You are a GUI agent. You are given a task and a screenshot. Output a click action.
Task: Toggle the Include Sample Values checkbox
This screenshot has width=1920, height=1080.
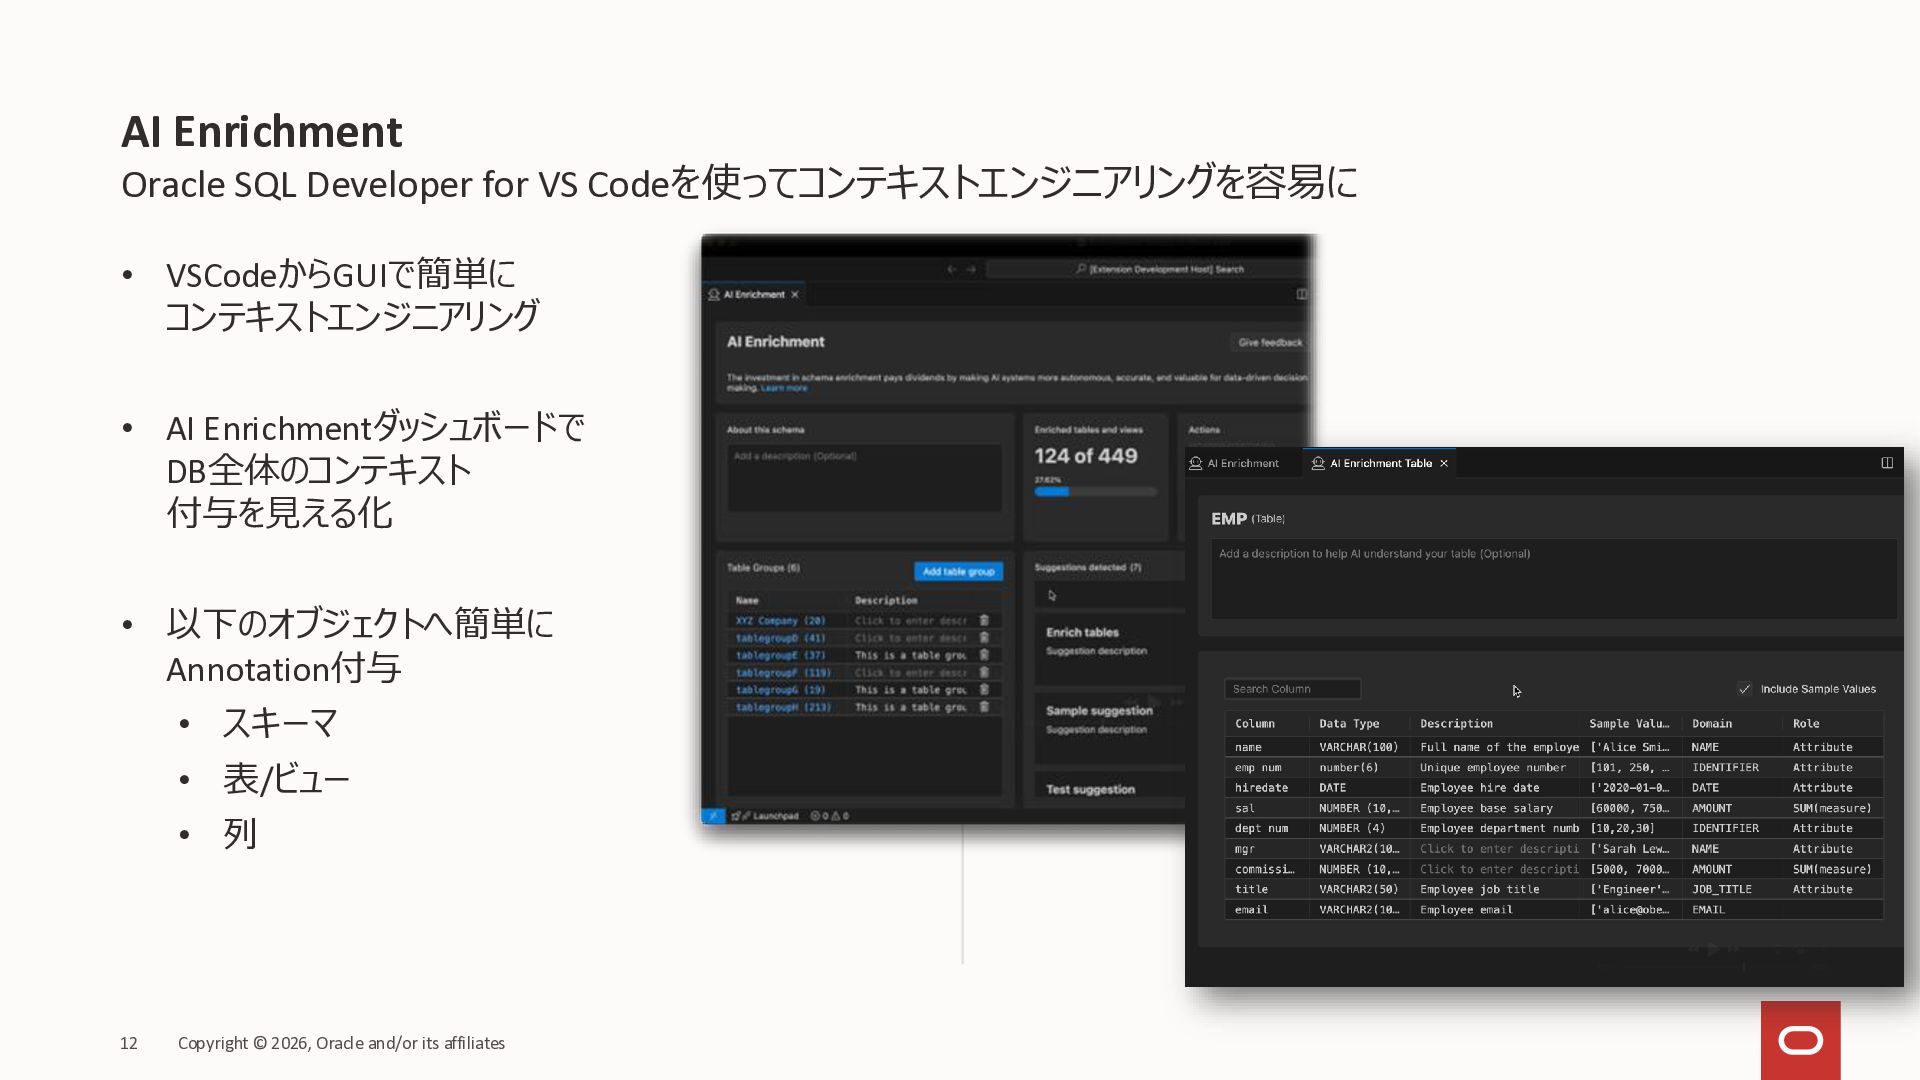tap(1745, 689)
